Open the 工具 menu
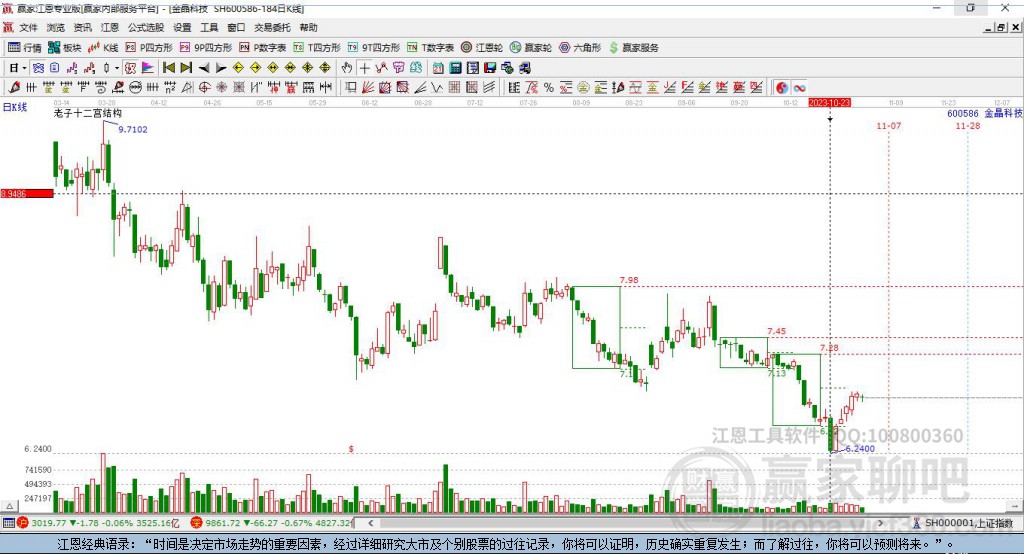 pyautogui.click(x=209, y=27)
